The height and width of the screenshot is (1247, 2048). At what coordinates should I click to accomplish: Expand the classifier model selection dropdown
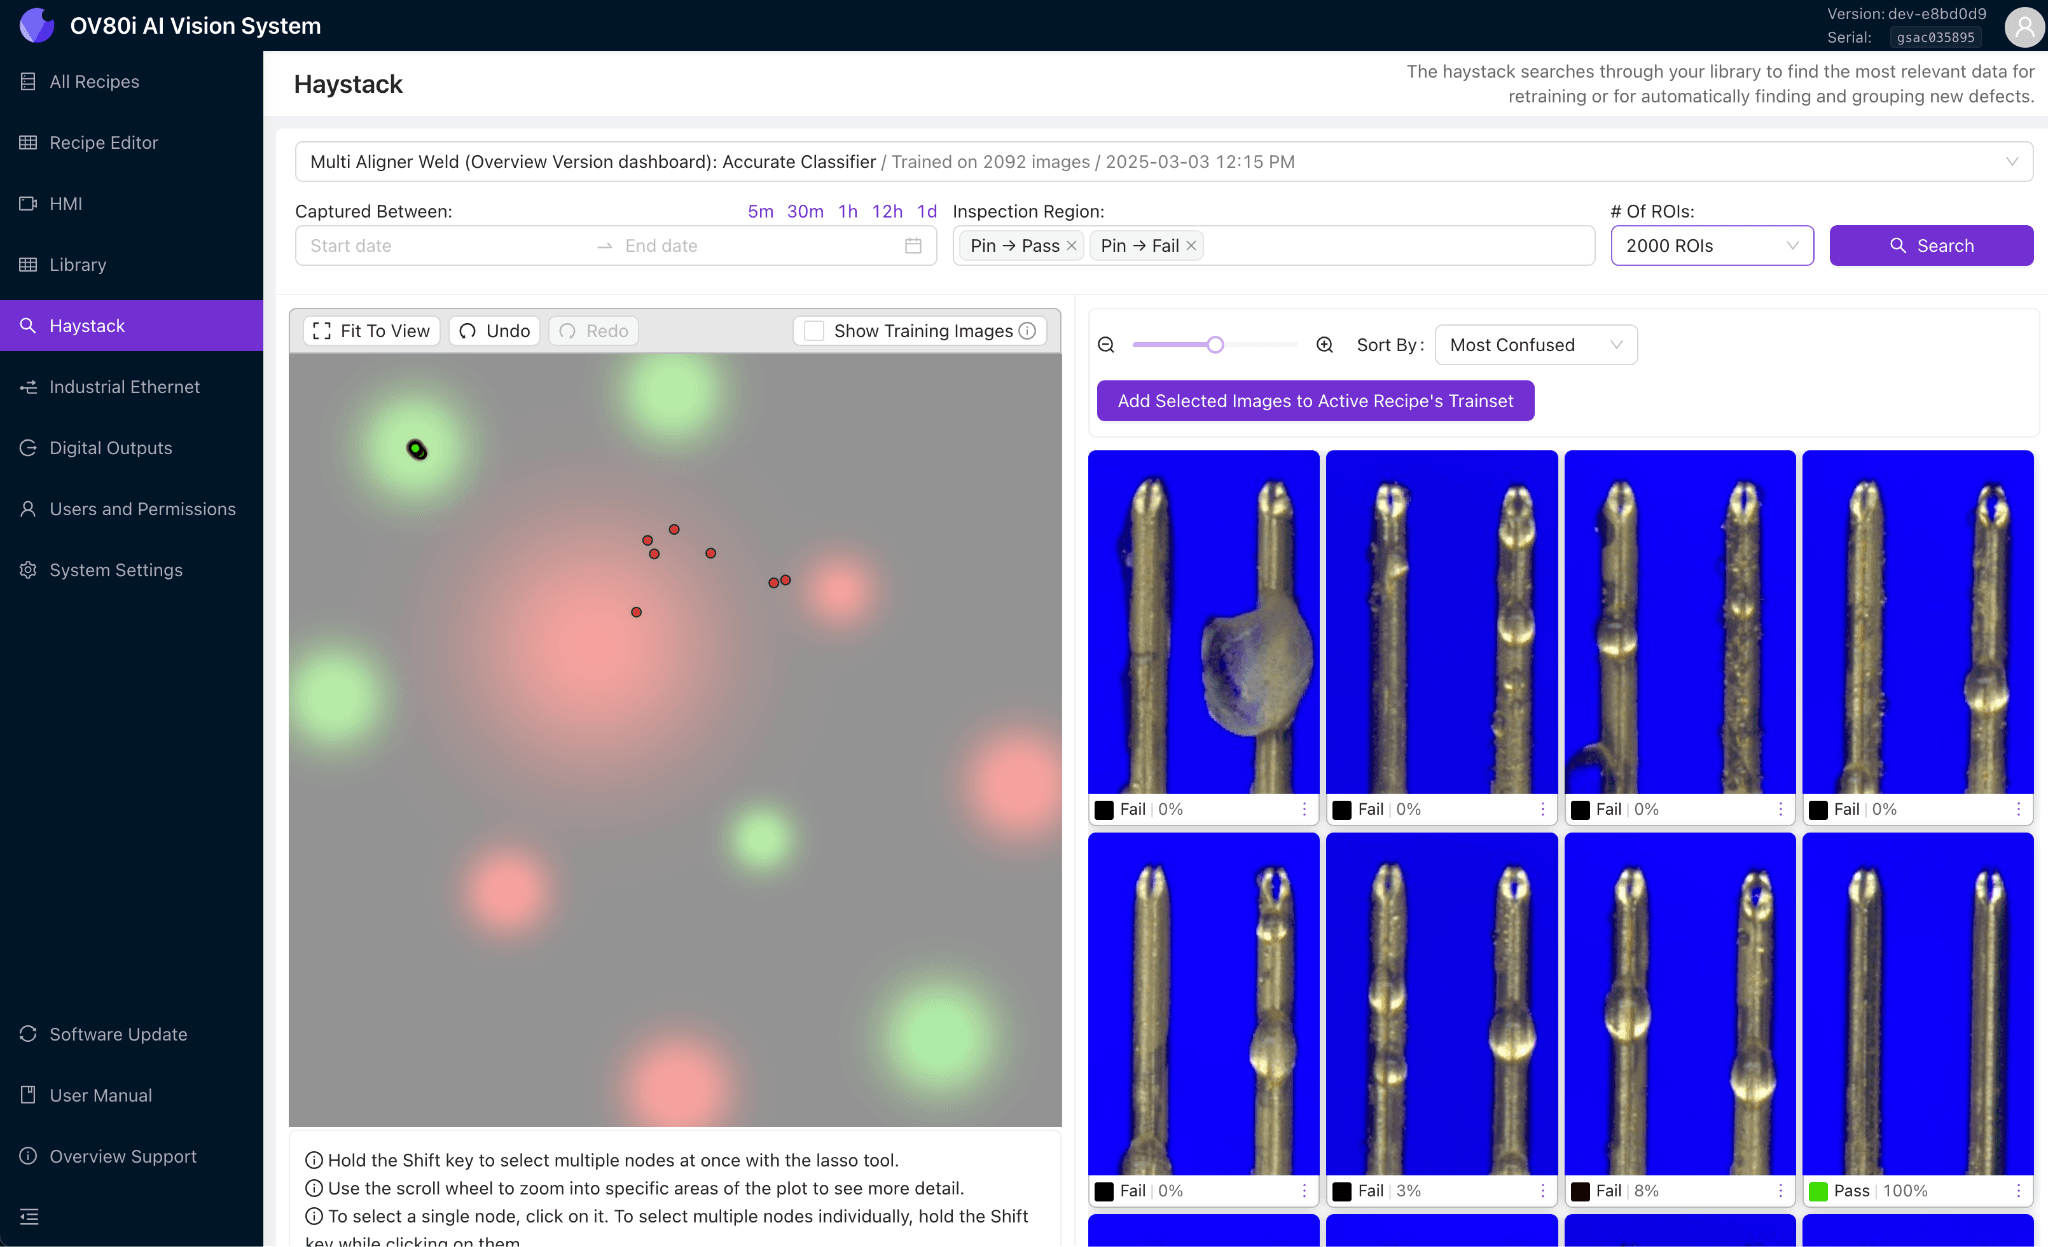tap(1163, 162)
